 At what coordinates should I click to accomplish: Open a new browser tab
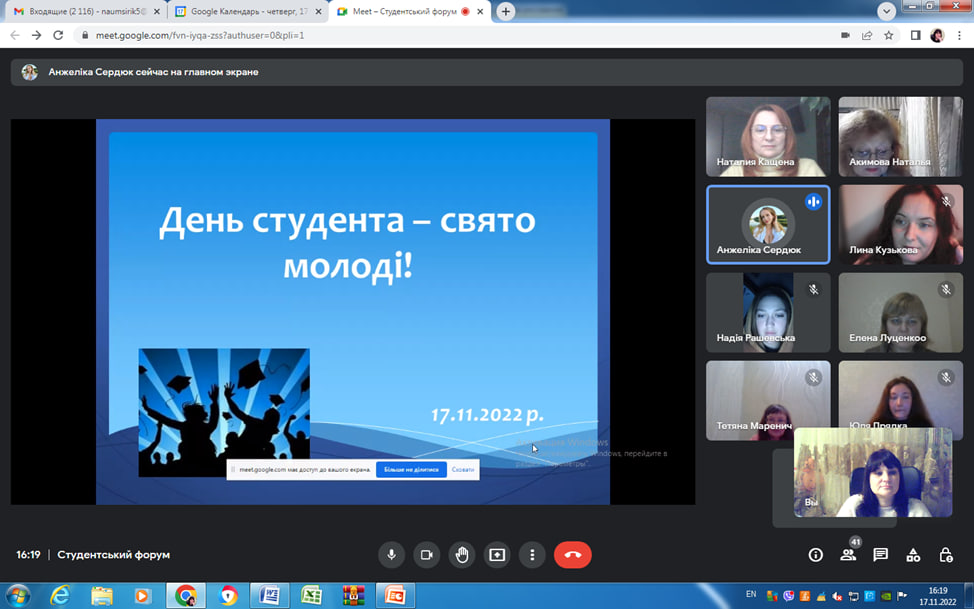(x=506, y=11)
